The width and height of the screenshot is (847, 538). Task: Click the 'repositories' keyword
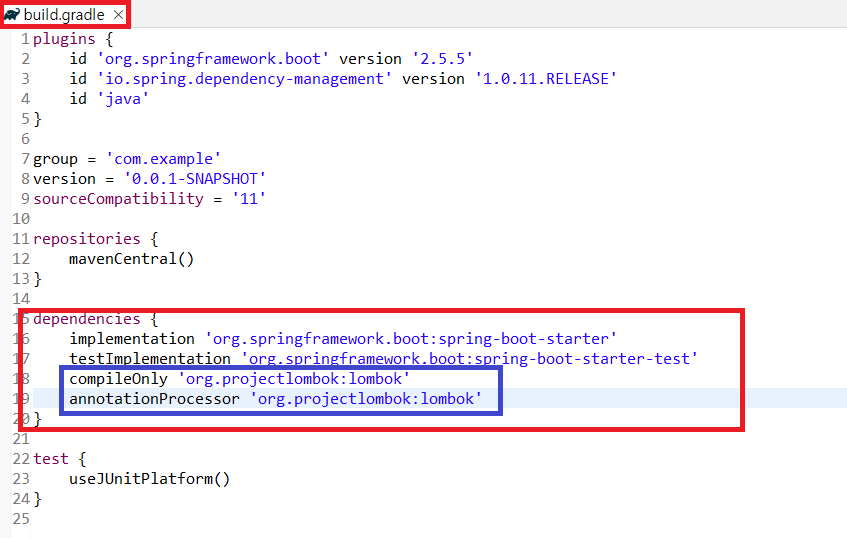(x=86, y=239)
